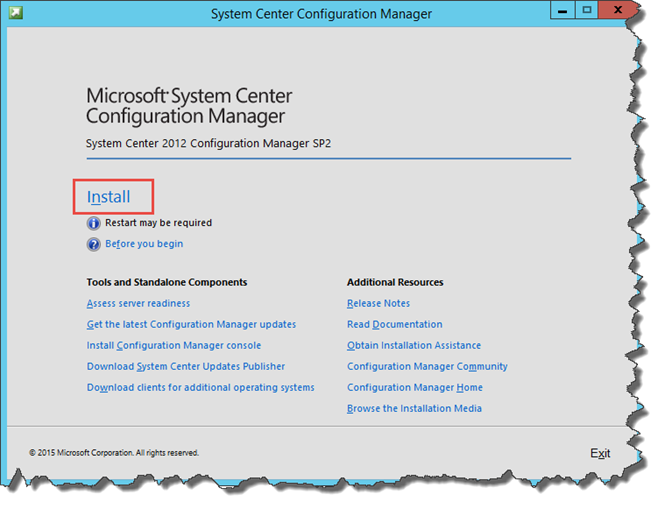Go to Configuration Manager Home

pos(415,387)
